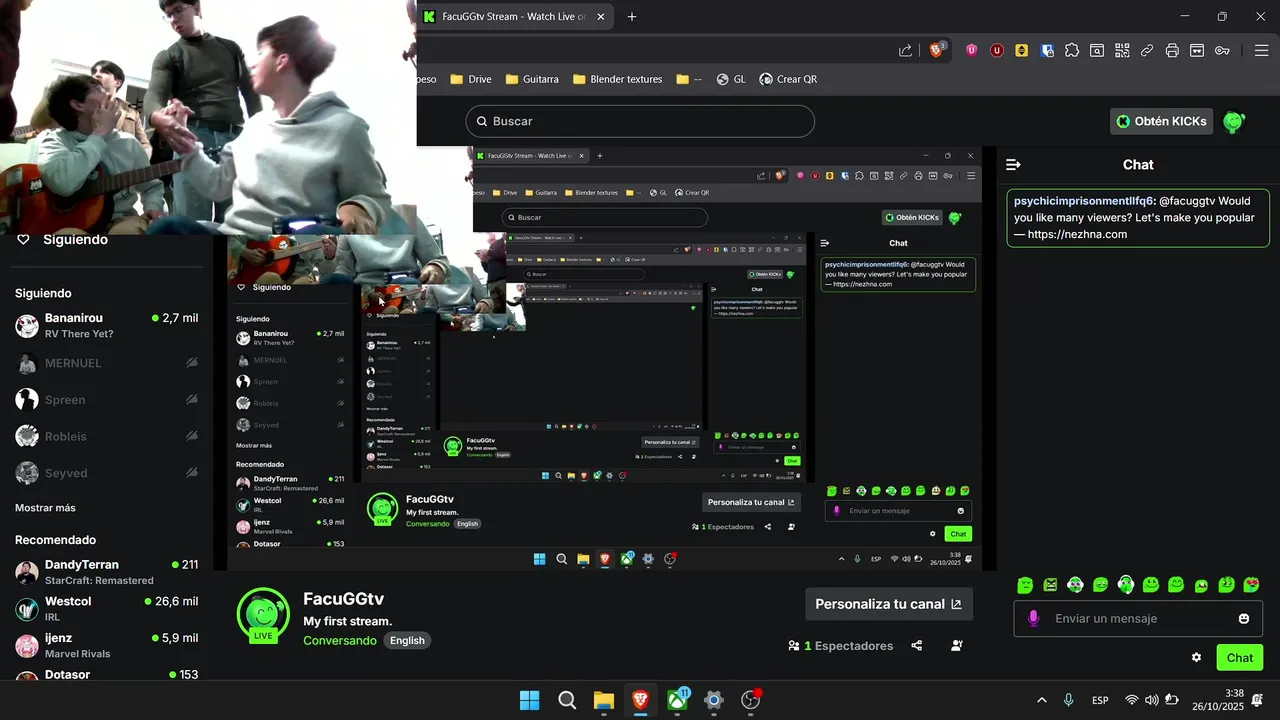Open the Windows Start menu

pyautogui.click(x=530, y=700)
